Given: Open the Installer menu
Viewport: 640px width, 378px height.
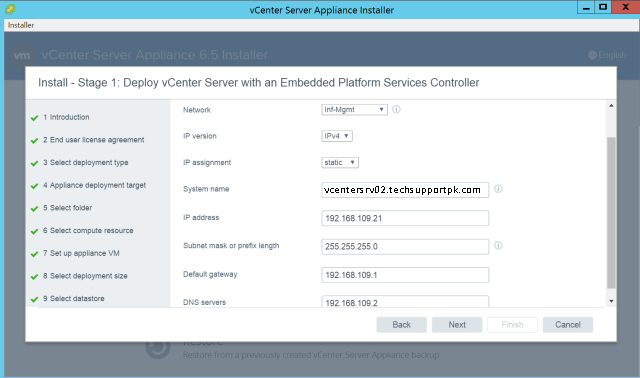Looking at the screenshot, I should pyautogui.click(x=21, y=25).
